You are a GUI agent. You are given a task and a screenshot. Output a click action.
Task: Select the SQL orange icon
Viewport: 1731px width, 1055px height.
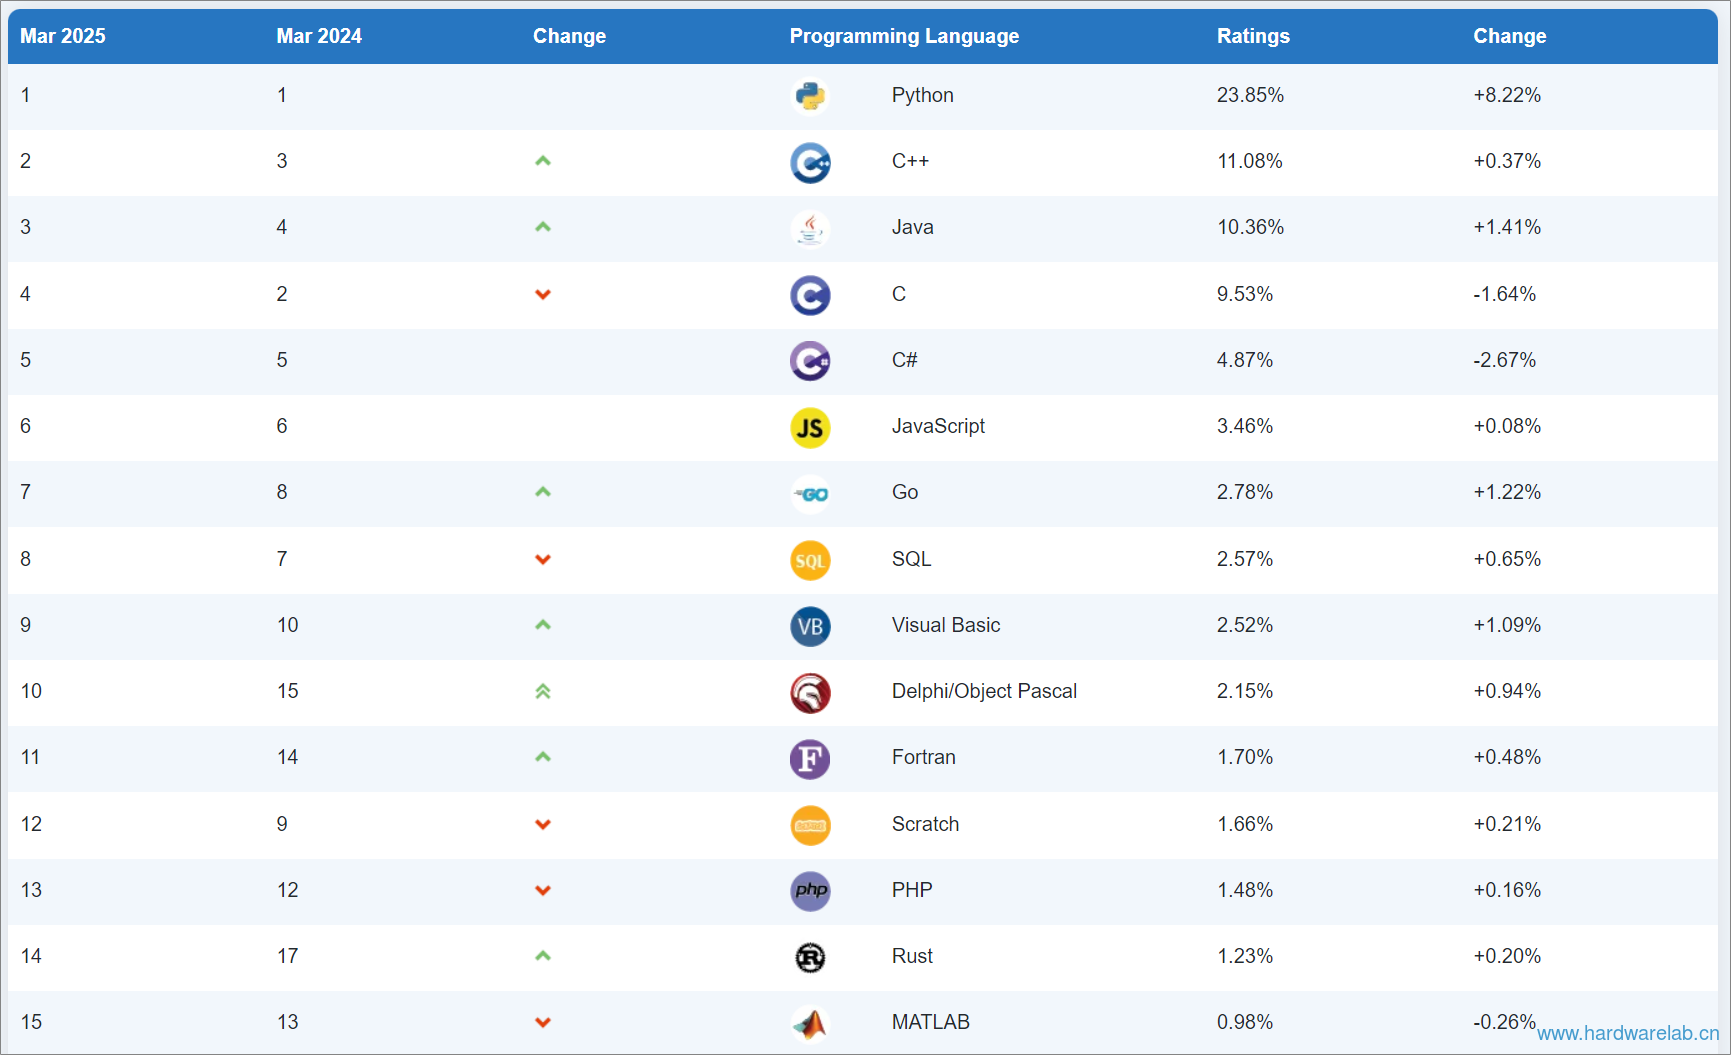pyautogui.click(x=810, y=560)
